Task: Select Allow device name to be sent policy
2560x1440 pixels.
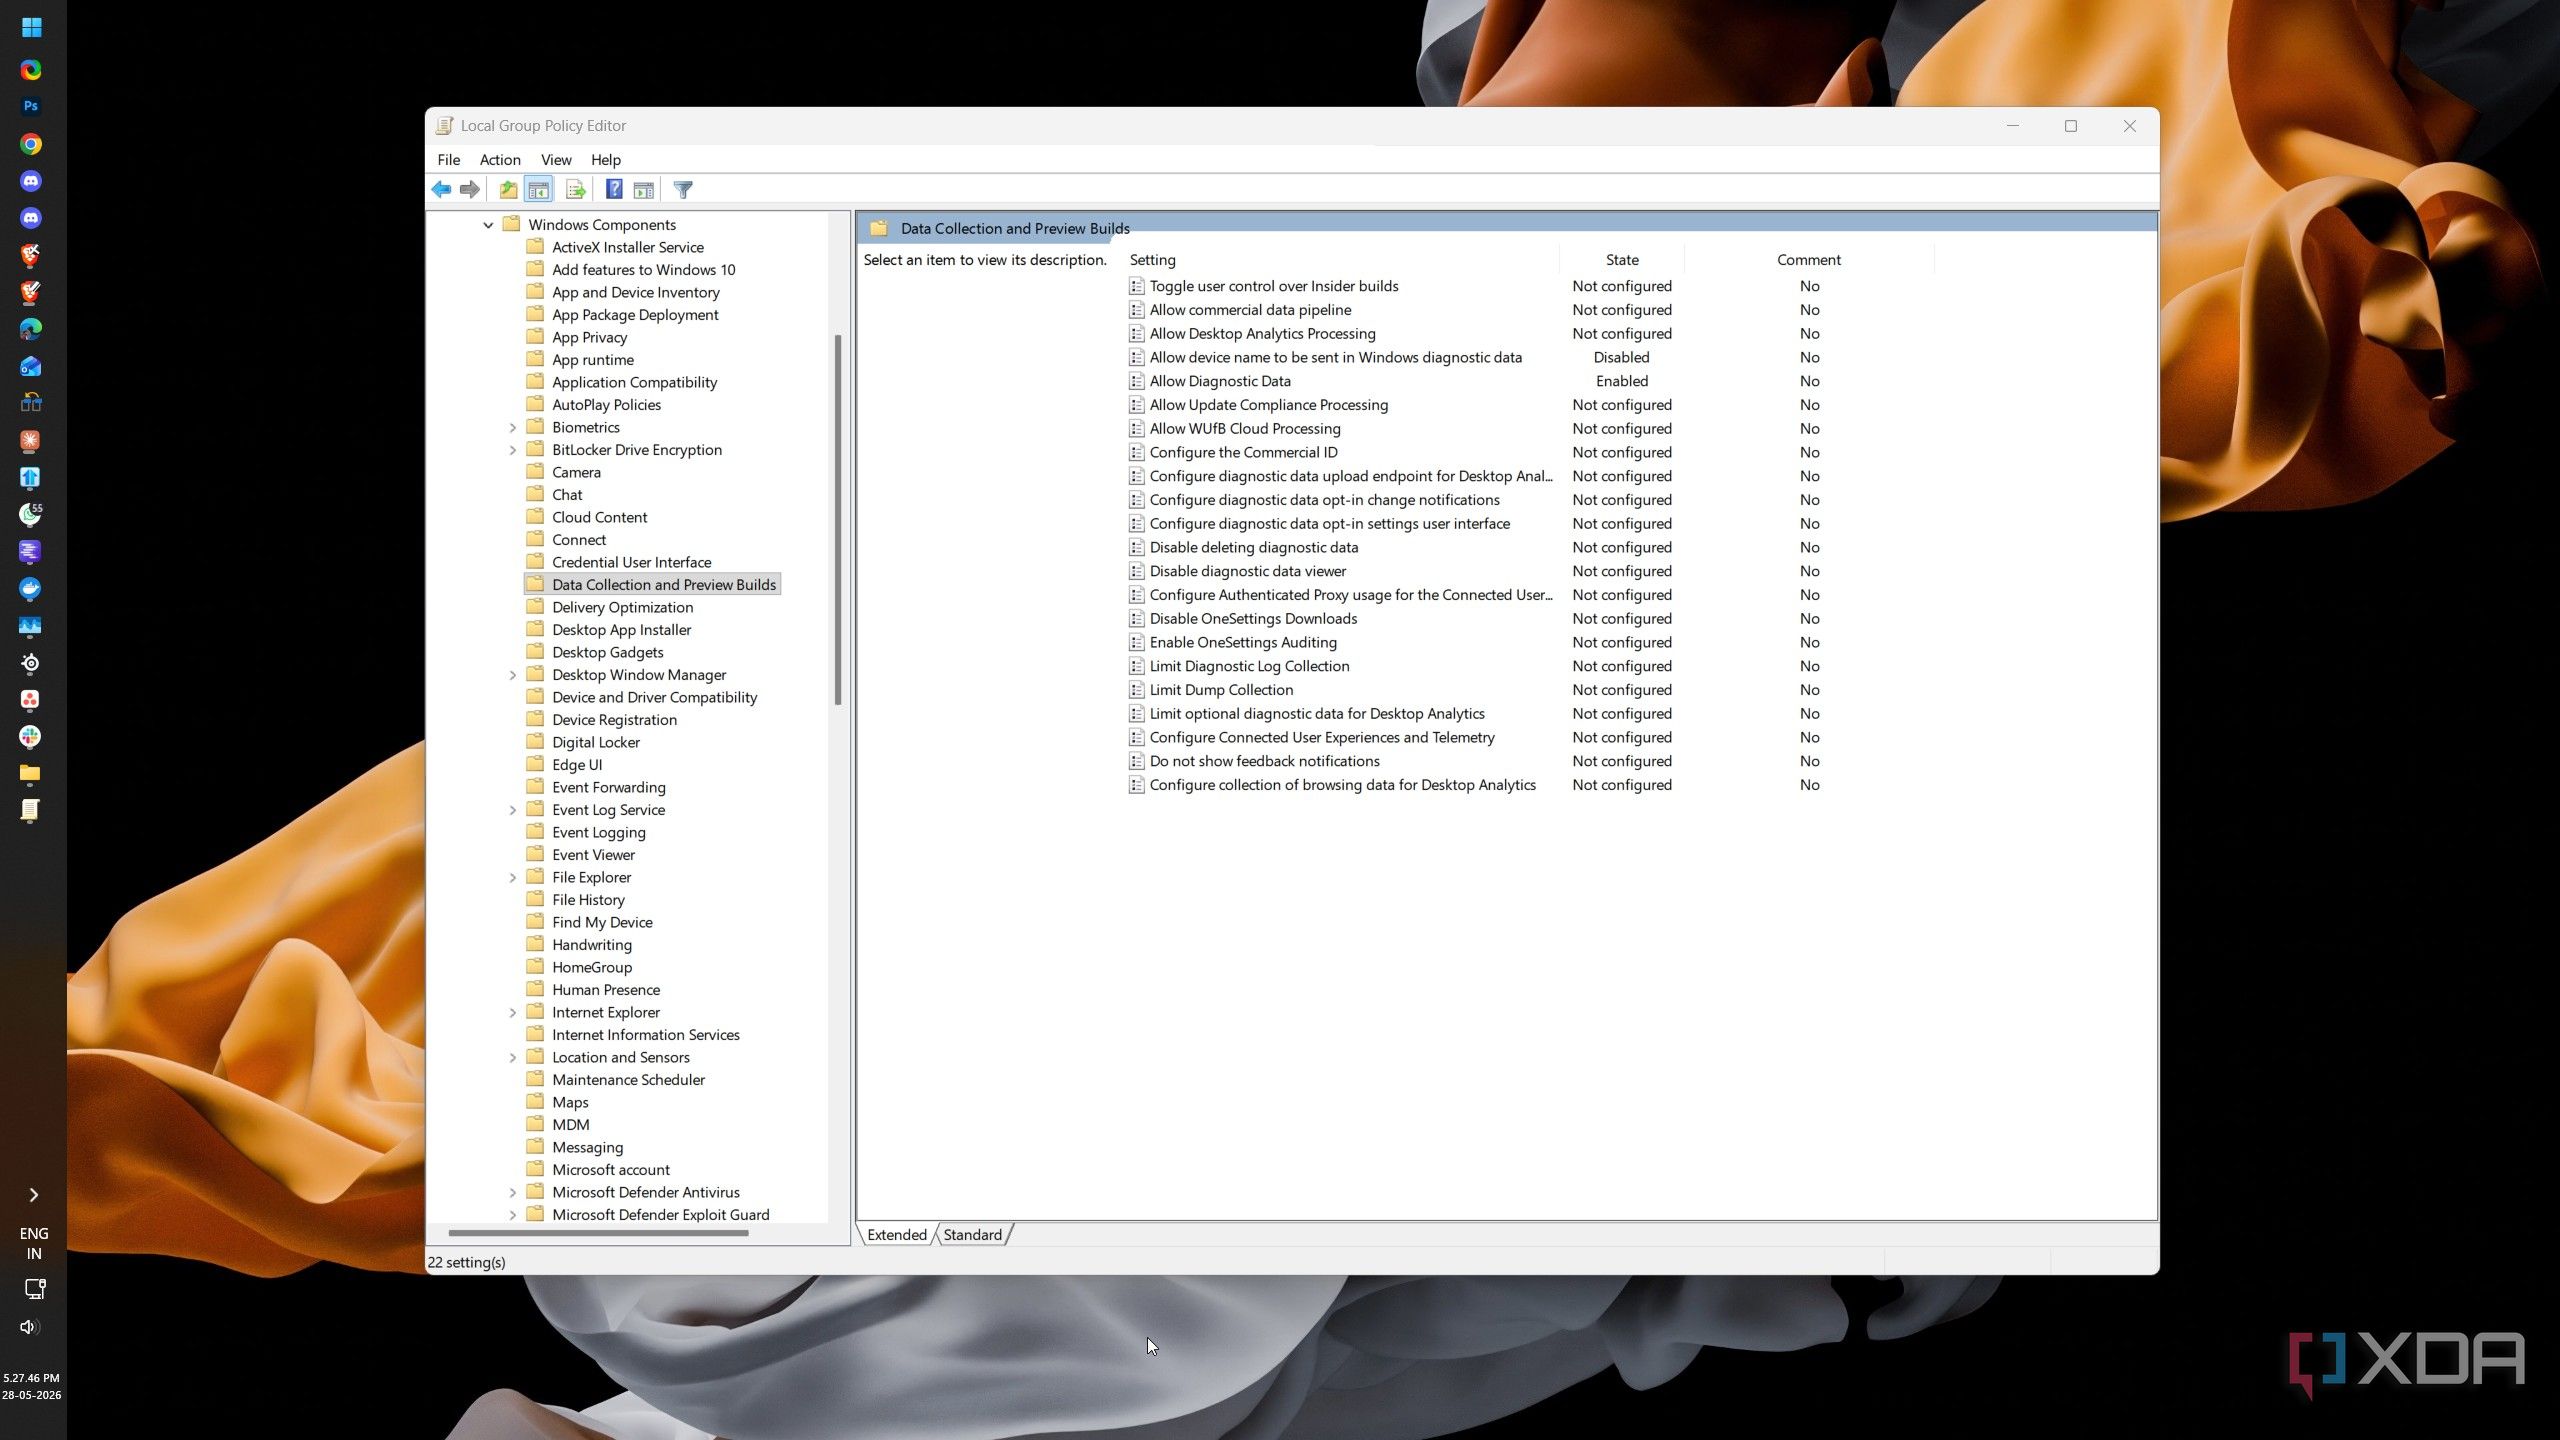Action: [x=1335, y=357]
